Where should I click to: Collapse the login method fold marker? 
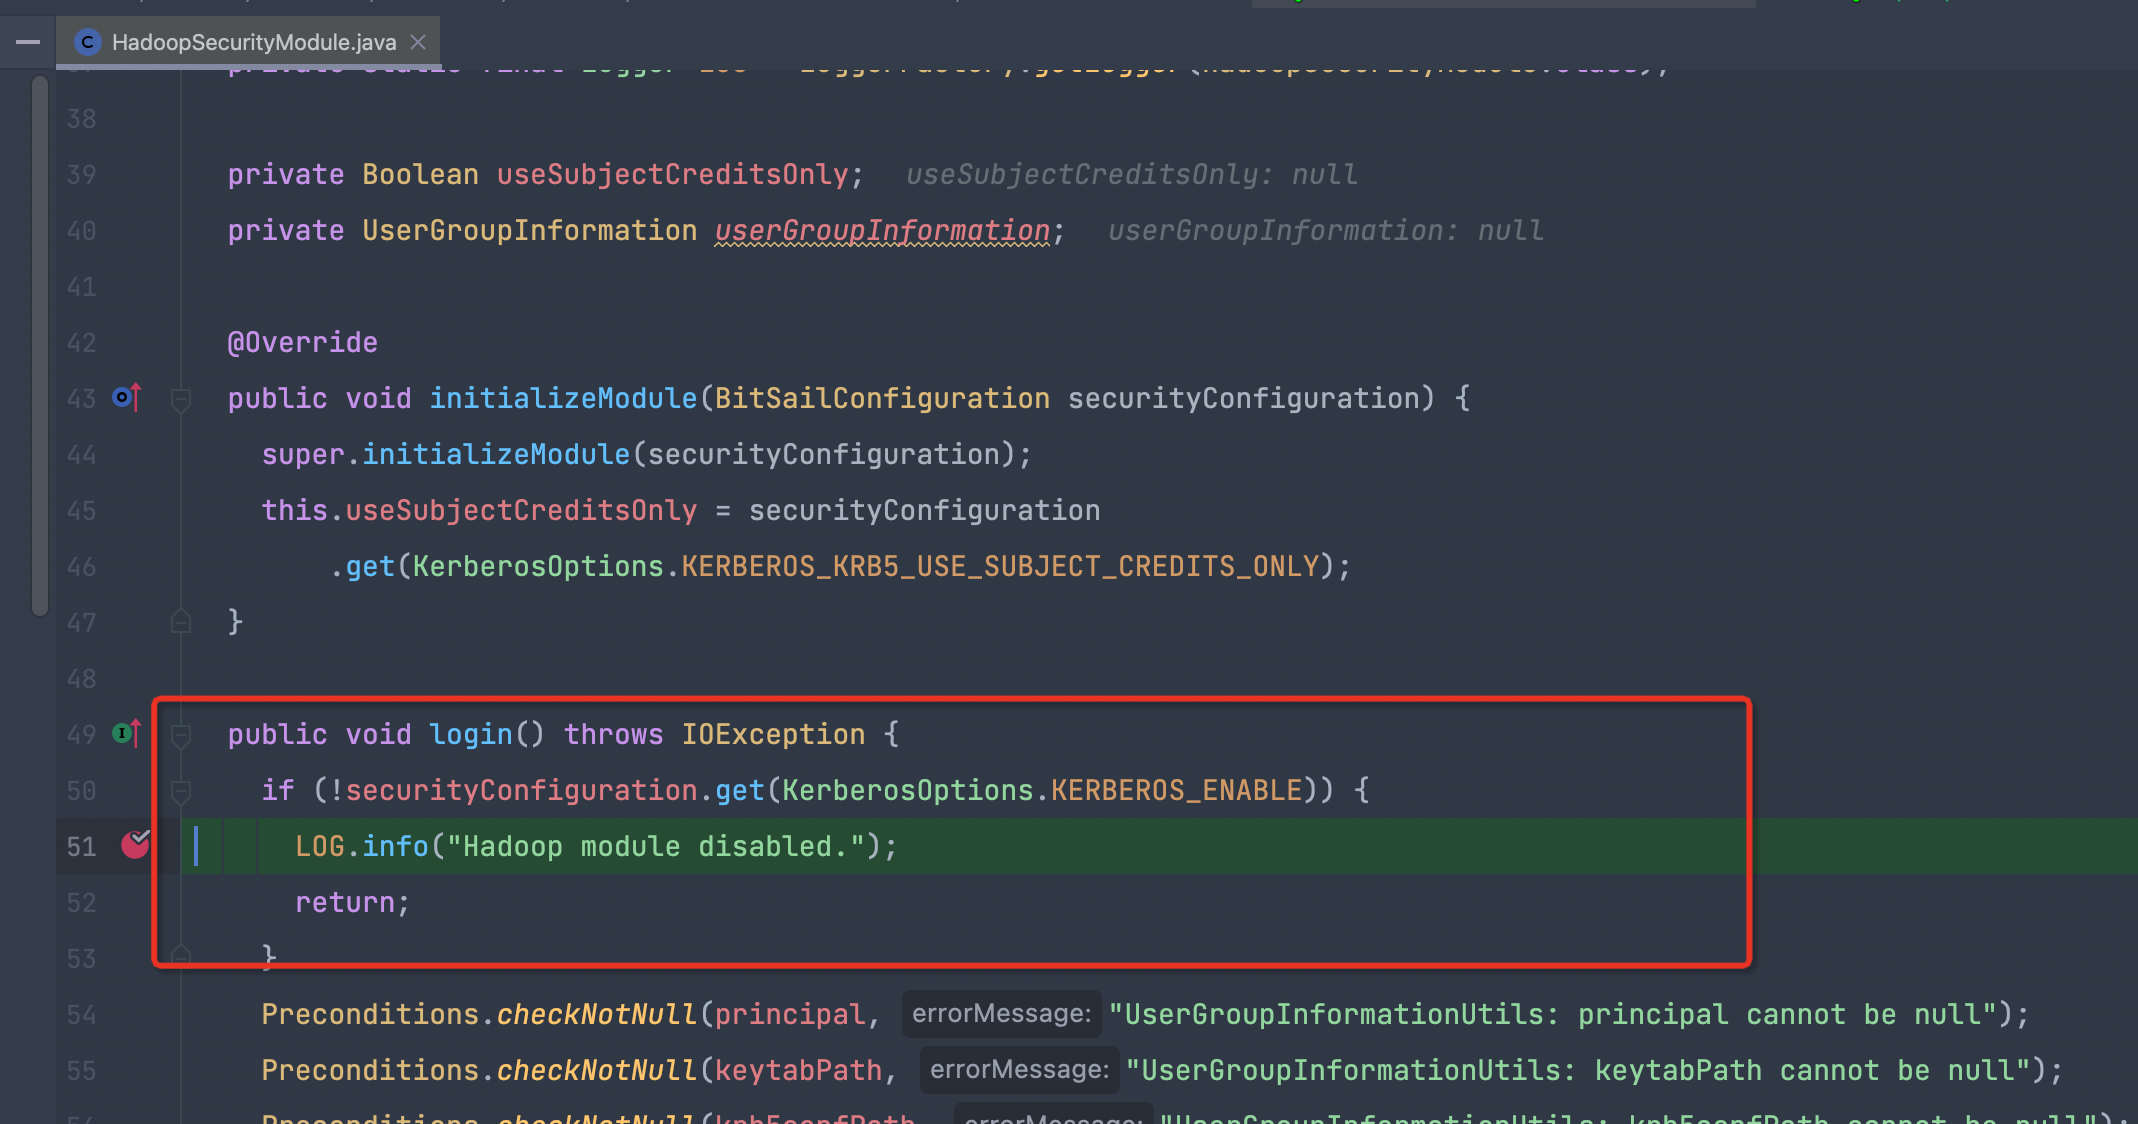tap(181, 736)
